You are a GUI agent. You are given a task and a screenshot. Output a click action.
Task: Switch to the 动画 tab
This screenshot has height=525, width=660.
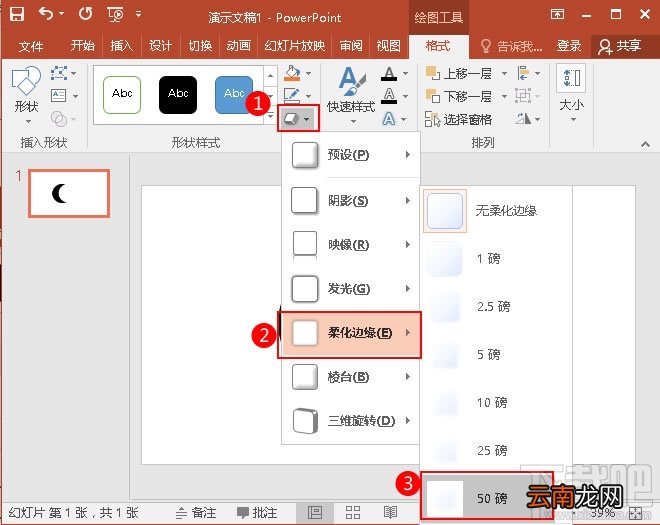tap(239, 45)
